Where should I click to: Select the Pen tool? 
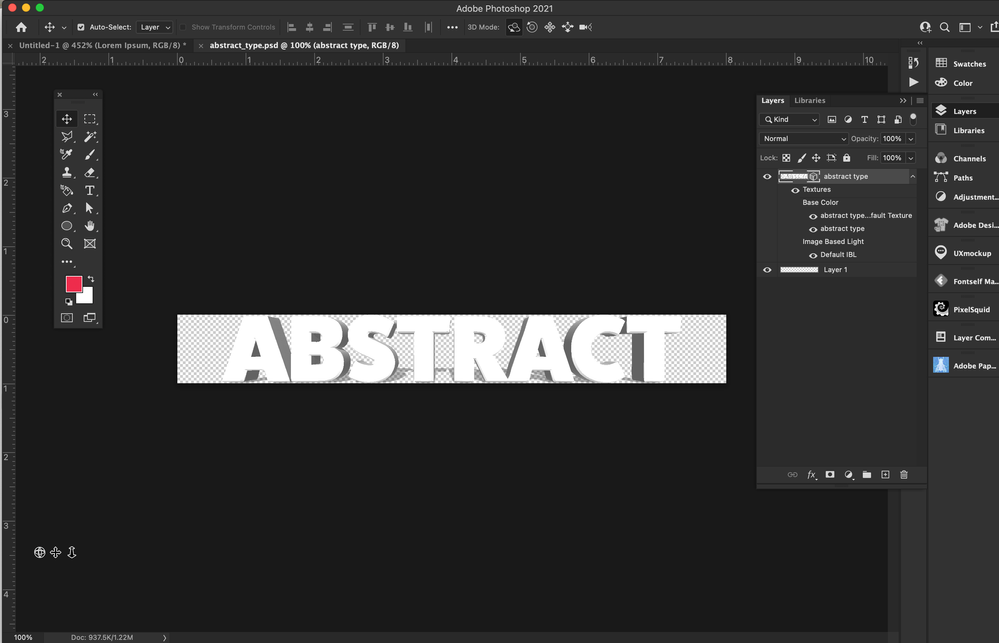(x=67, y=207)
